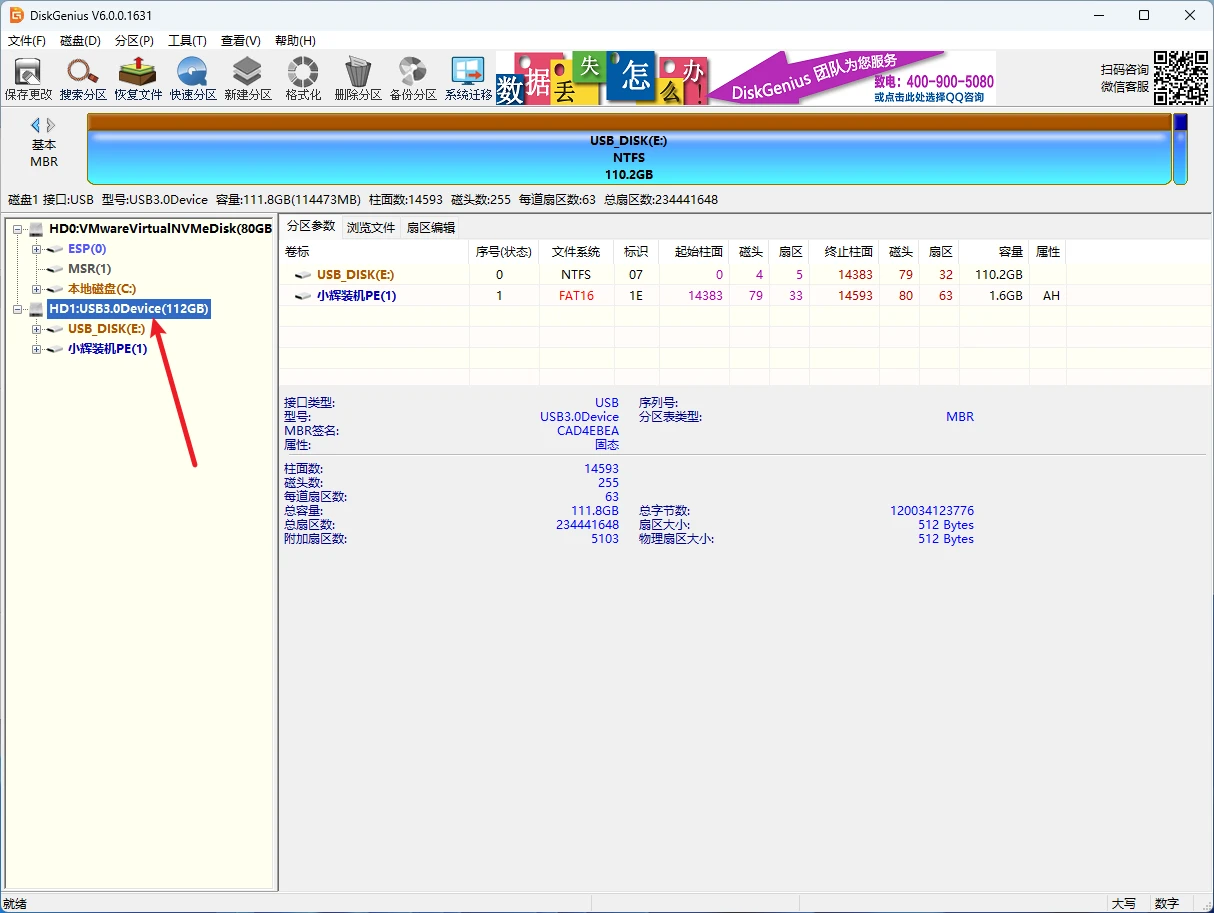1214x913 pixels.
Task: Click the 就绪 status bar text
Action: (15, 904)
